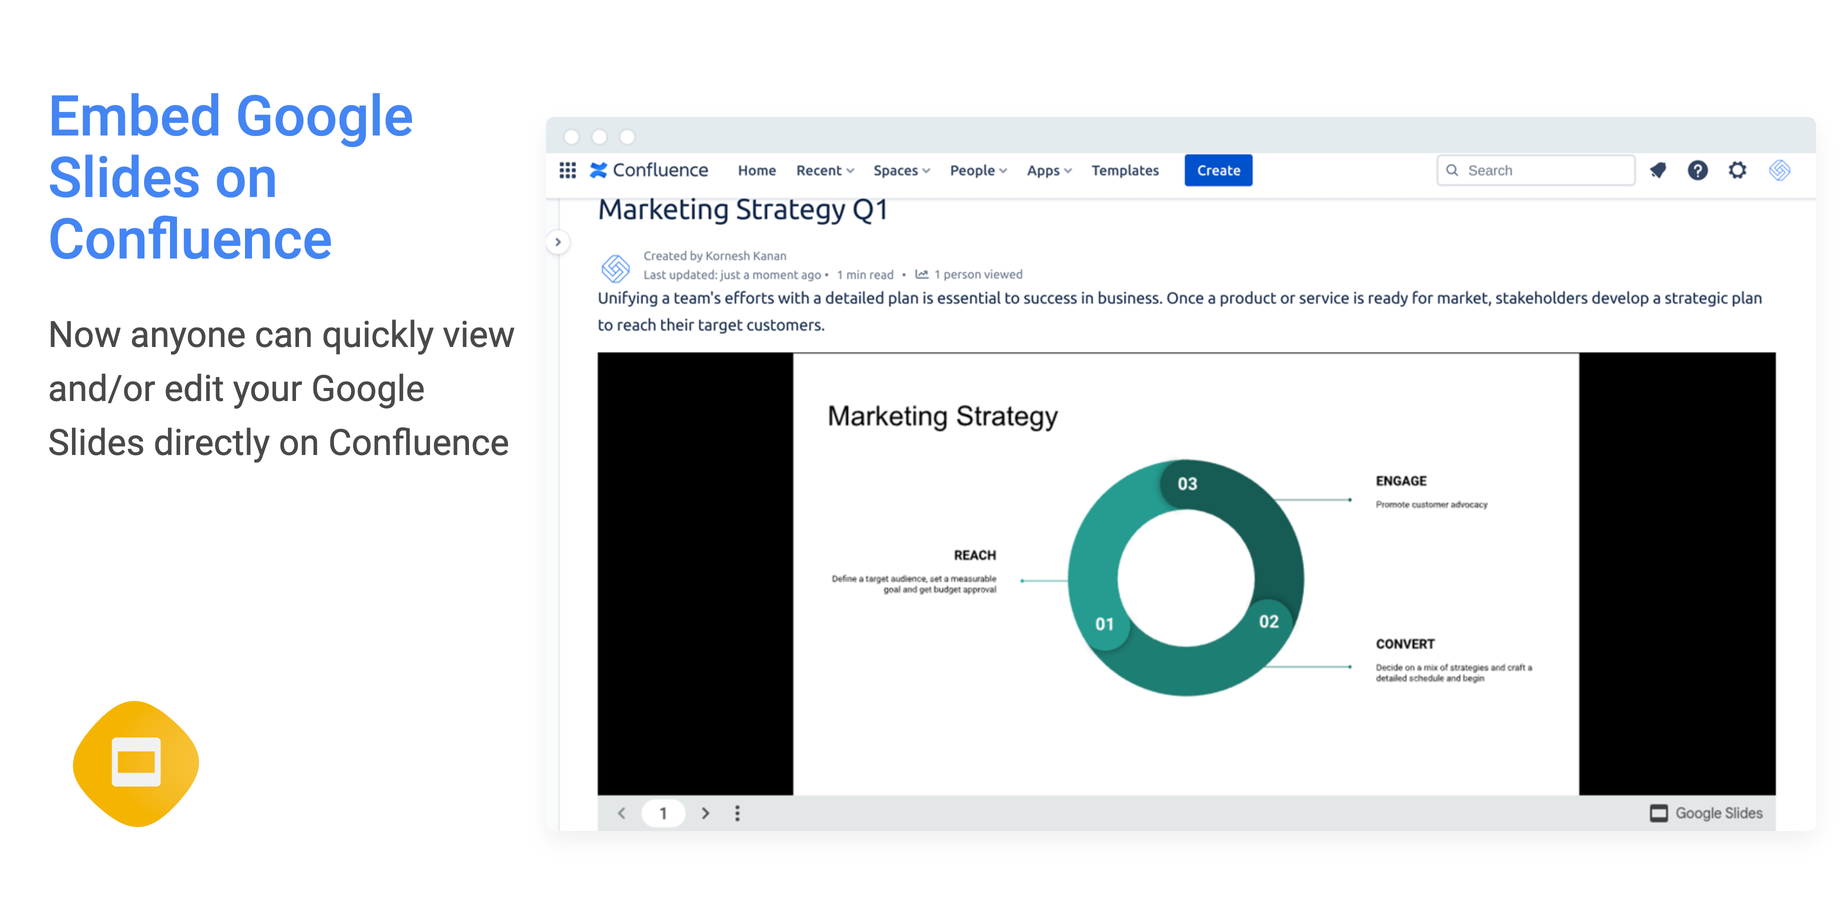
Task: Expand the Spaces dropdown
Action: [x=901, y=171]
